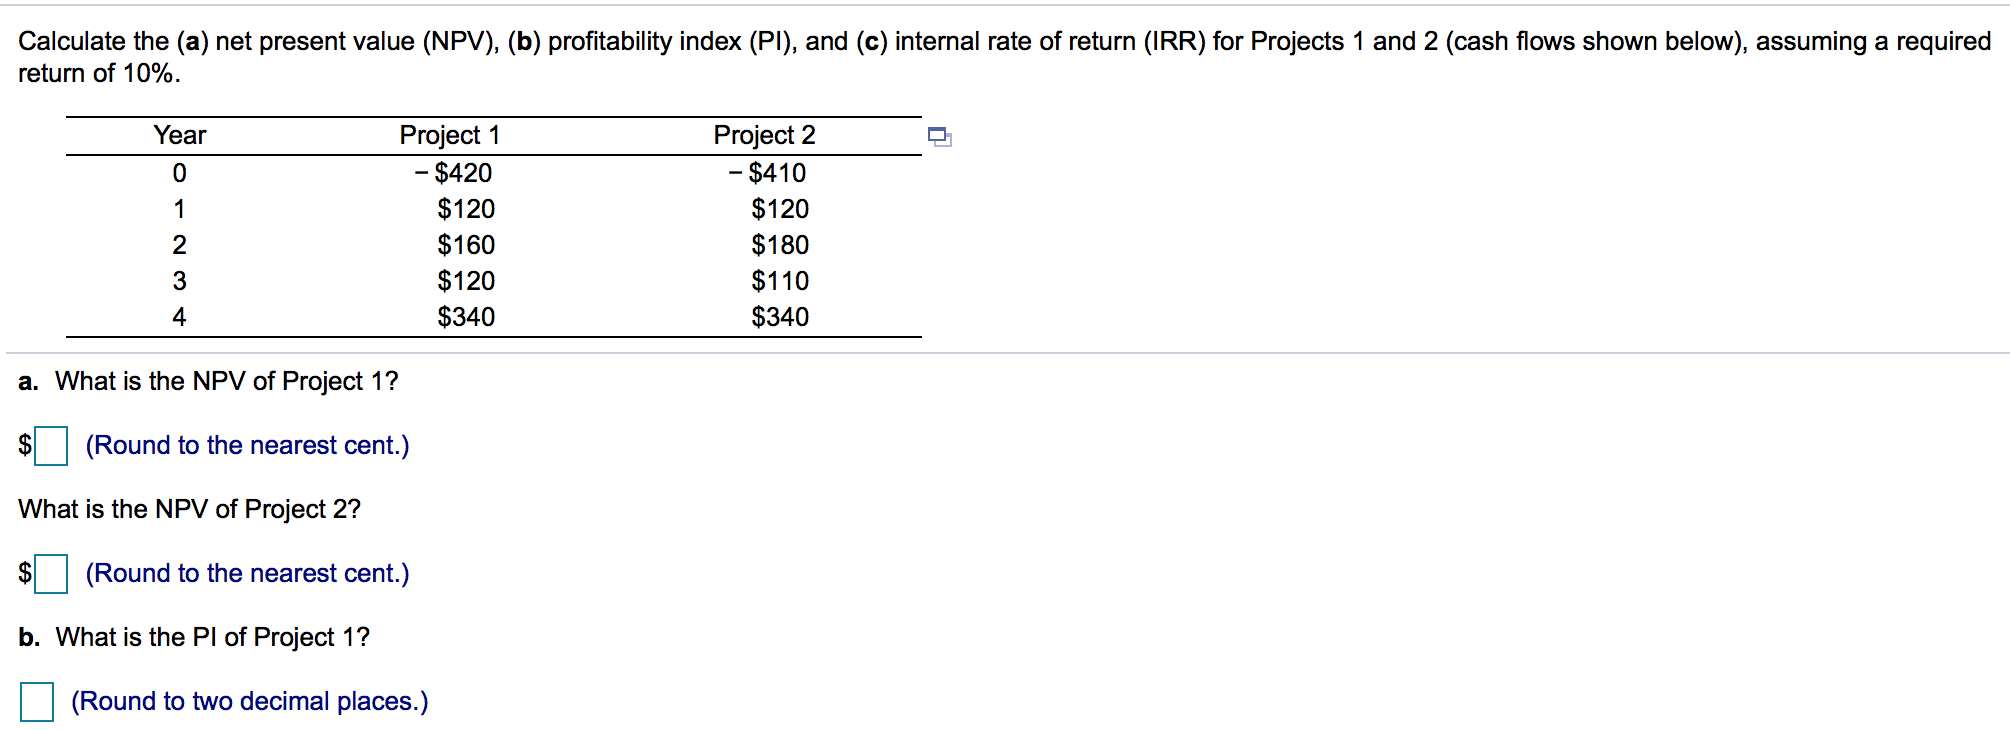Select the Year column header
Image resolution: width=2010 pixels, height=730 pixels.
[178, 135]
